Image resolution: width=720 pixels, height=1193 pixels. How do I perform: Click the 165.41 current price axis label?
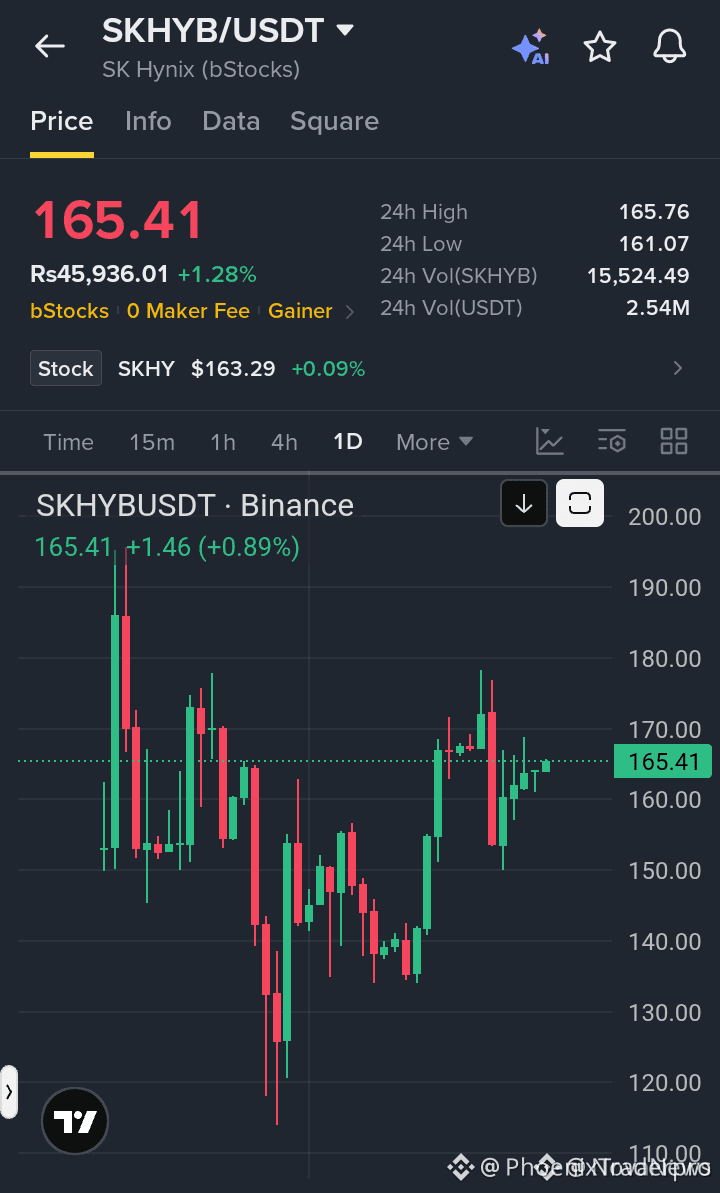[663, 762]
